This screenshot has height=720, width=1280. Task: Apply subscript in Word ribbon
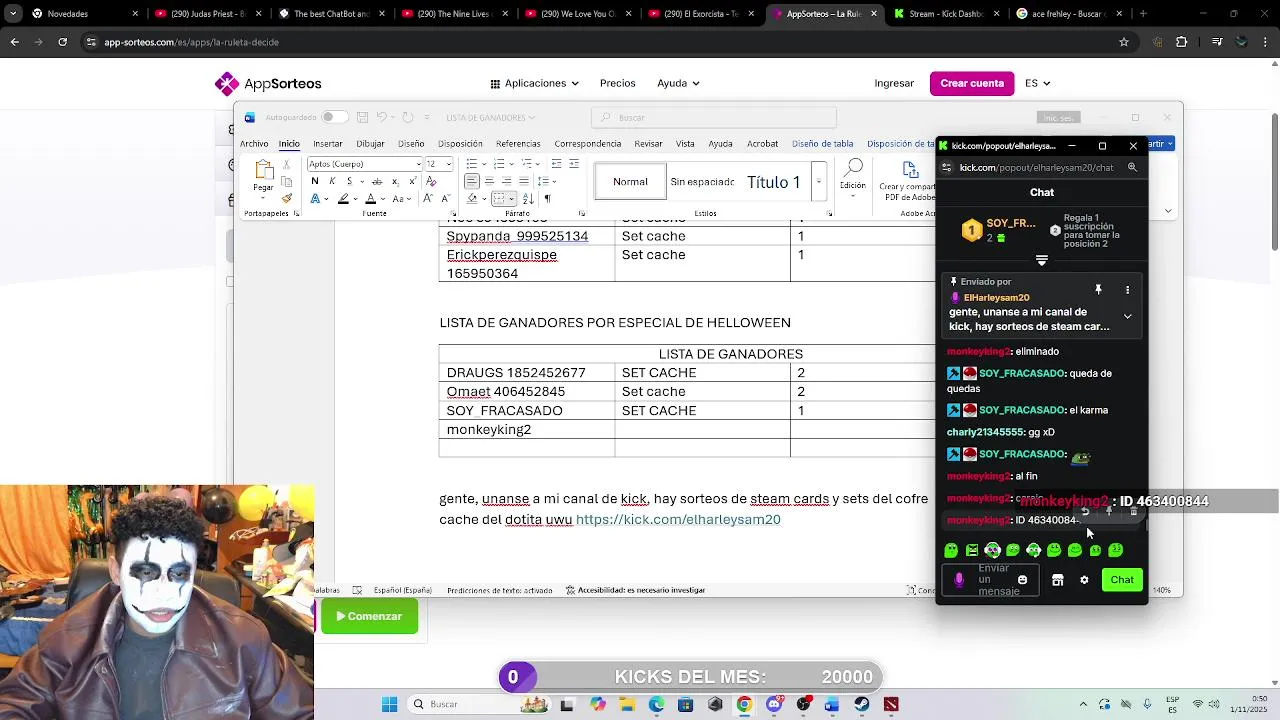394,181
